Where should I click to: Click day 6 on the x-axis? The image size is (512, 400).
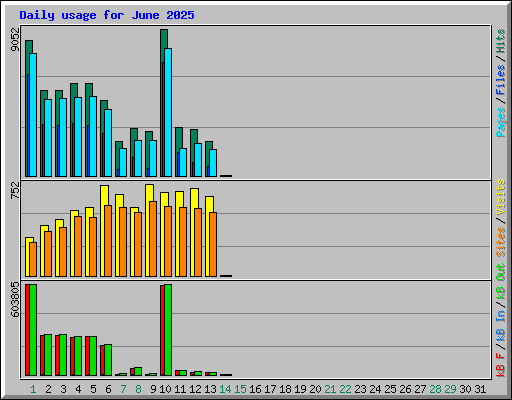[108, 389]
